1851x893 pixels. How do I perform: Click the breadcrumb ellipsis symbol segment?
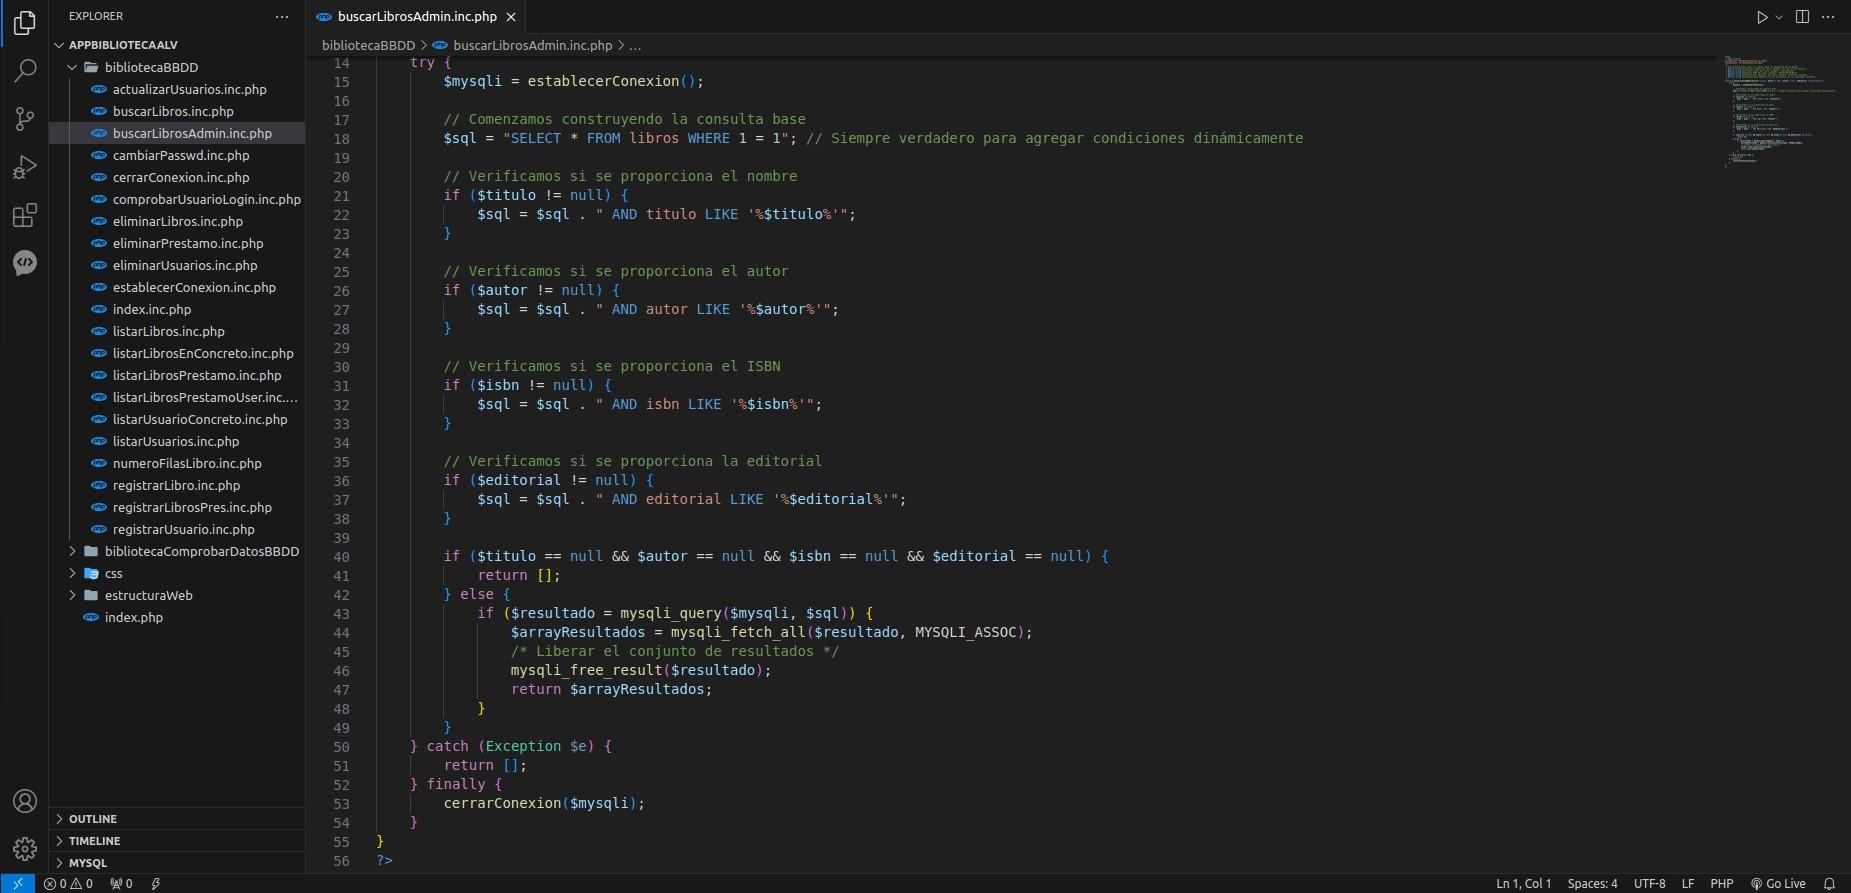635,45
